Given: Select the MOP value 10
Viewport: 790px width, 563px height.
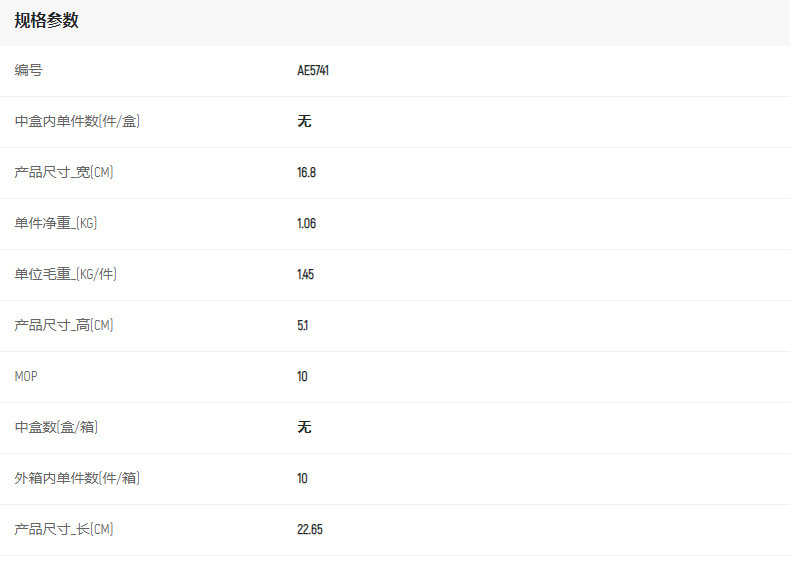Looking at the screenshot, I should [302, 377].
